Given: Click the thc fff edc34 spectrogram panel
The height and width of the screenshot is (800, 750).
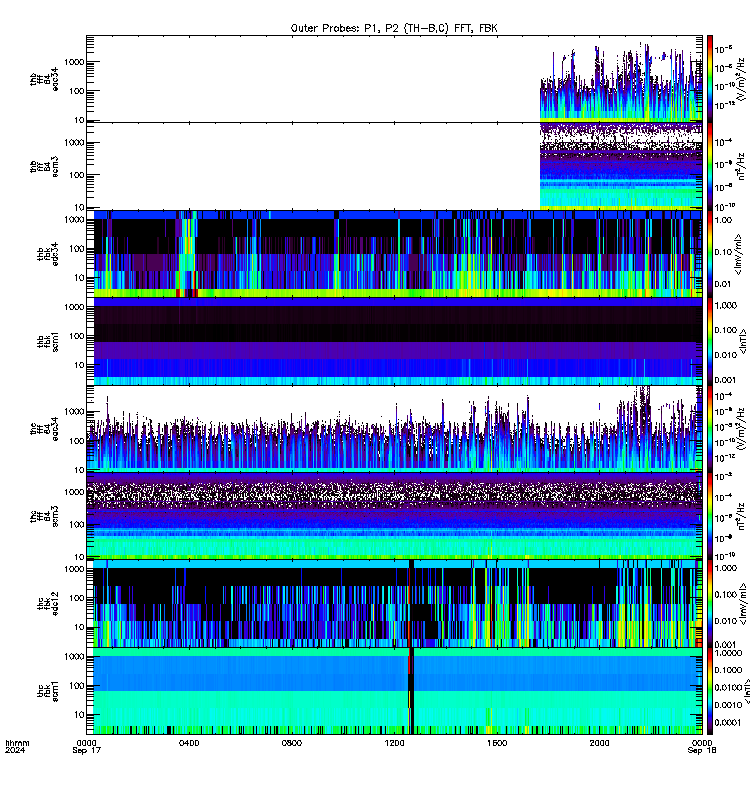Looking at the screenshot, I should (x=394, y=429).
